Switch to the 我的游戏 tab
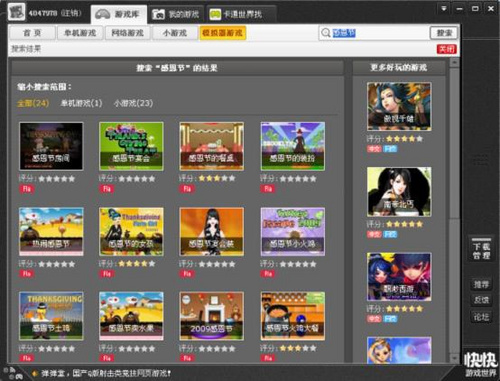This screenshot has height=381, width=500. pos(175,14)
